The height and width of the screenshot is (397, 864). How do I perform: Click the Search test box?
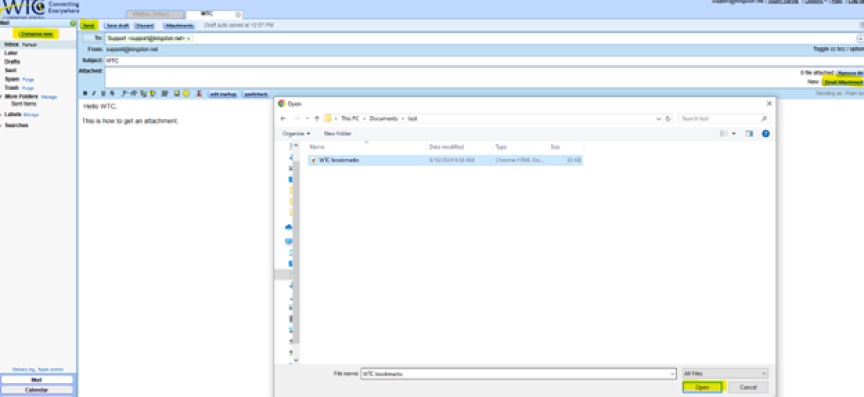[724, 119]
